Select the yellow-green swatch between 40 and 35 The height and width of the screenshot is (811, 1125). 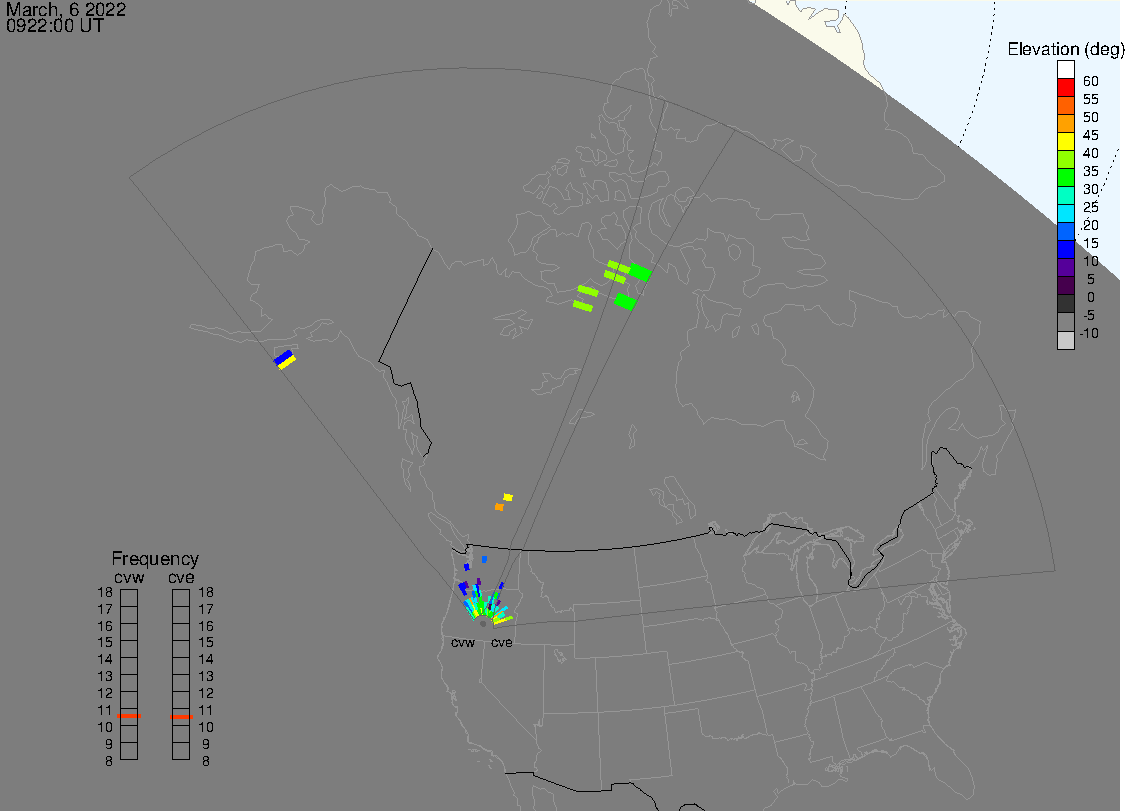[x=1065, y=159]
